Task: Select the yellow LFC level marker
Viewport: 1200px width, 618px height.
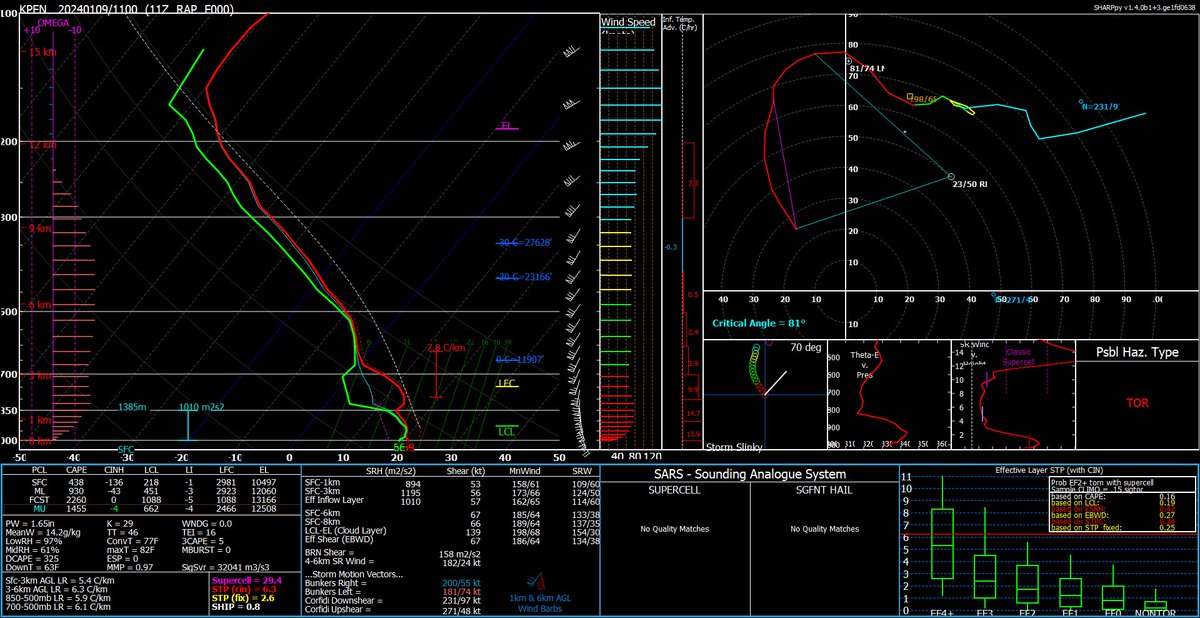Action: point(508,384)
